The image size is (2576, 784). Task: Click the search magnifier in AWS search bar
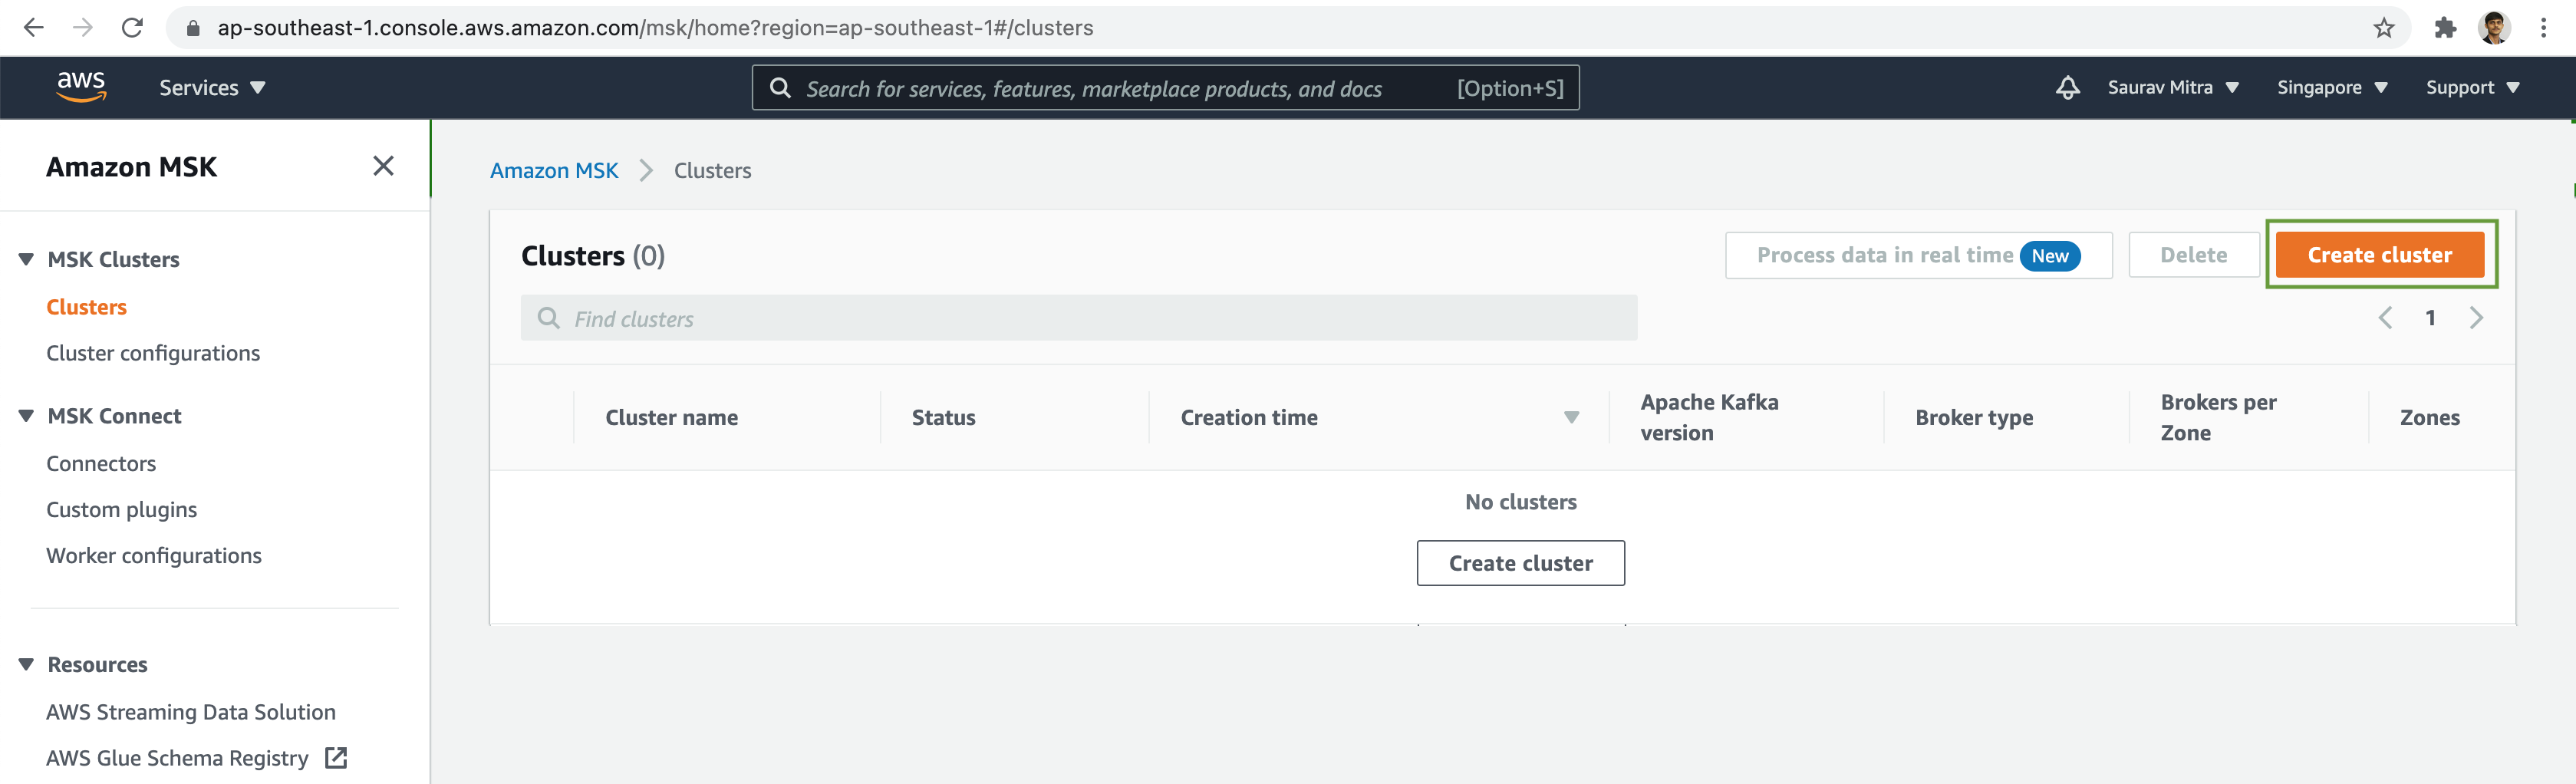[780, 88]
